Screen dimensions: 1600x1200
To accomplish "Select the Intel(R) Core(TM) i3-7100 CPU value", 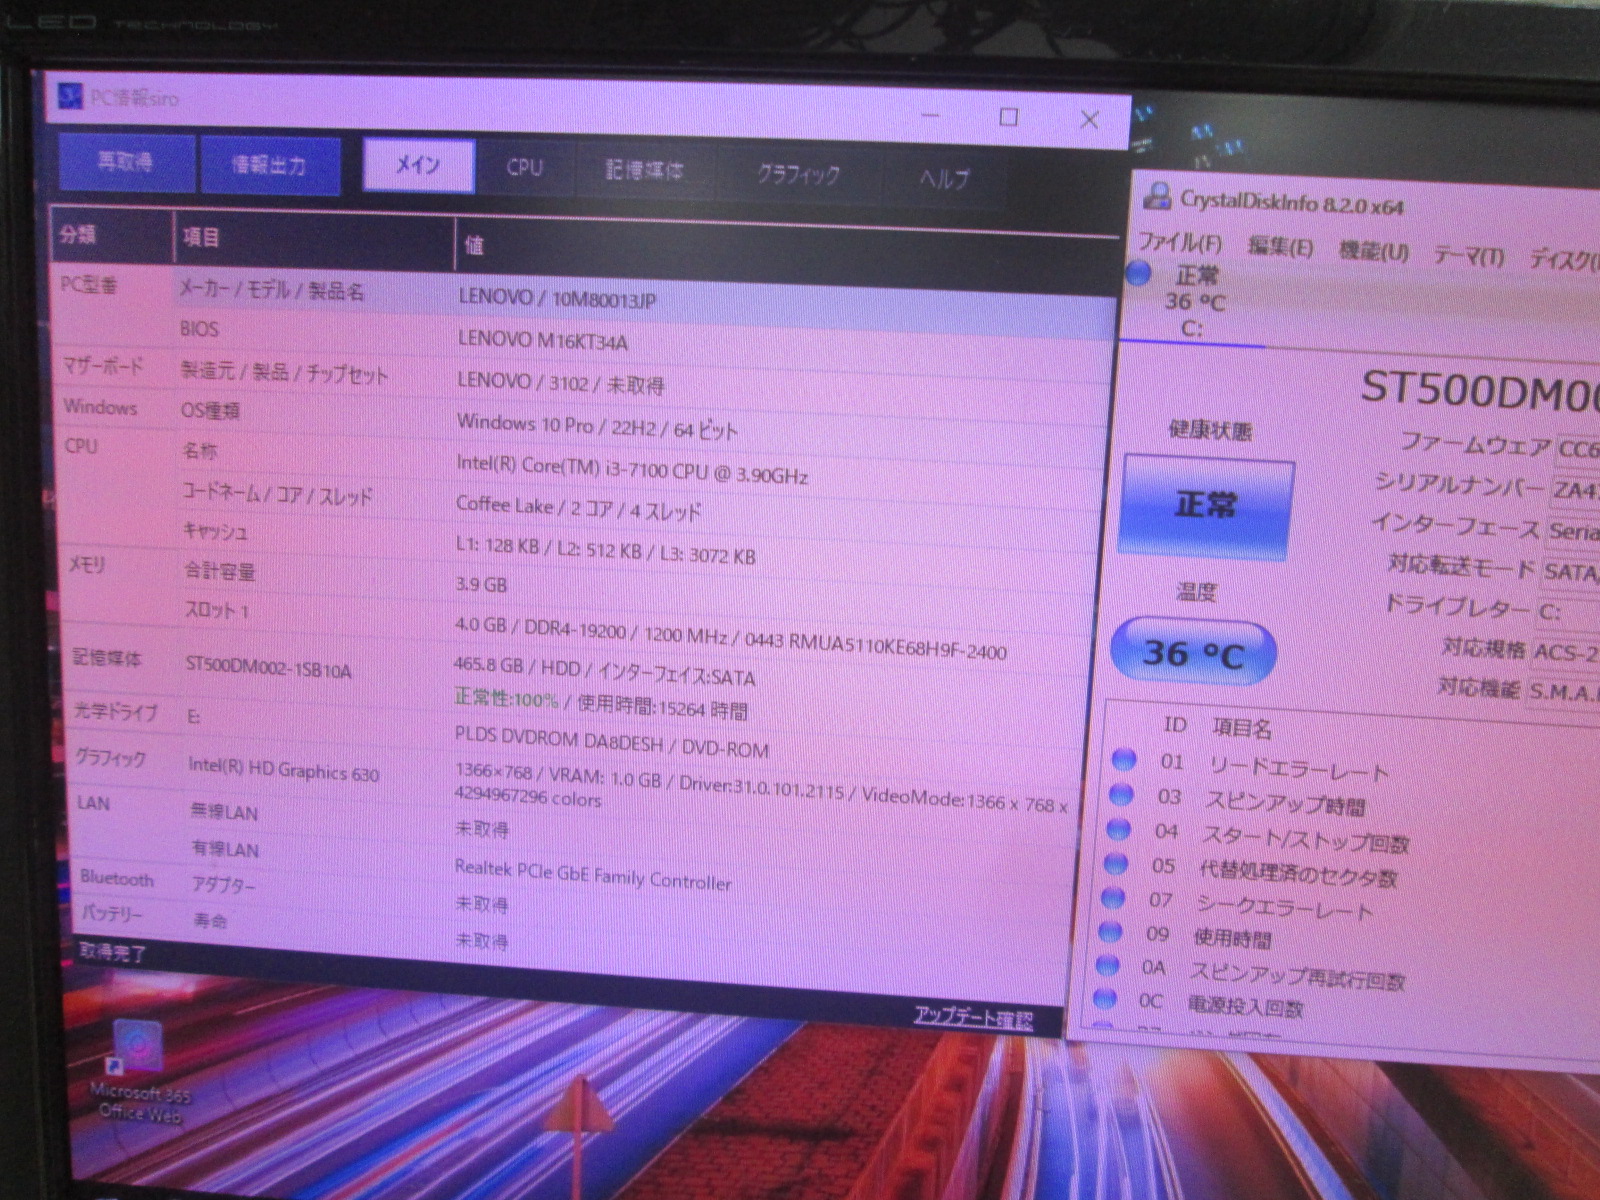I will point(632,469).
